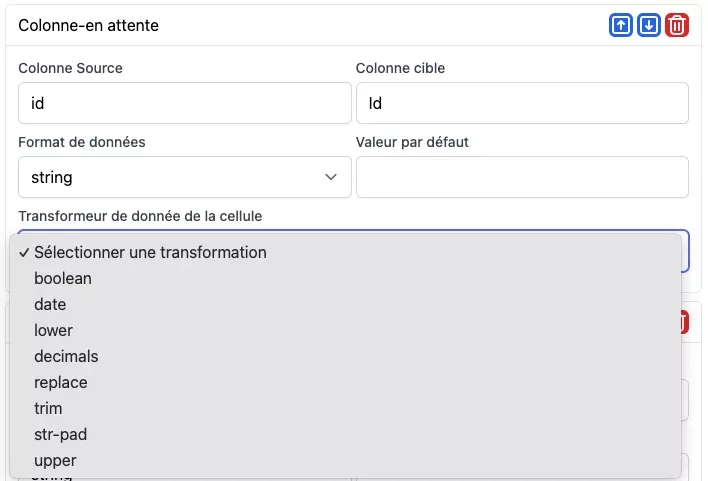Select the boolean transformation
The width and height of the screenshot is (708, 481).
click(63, 278)
